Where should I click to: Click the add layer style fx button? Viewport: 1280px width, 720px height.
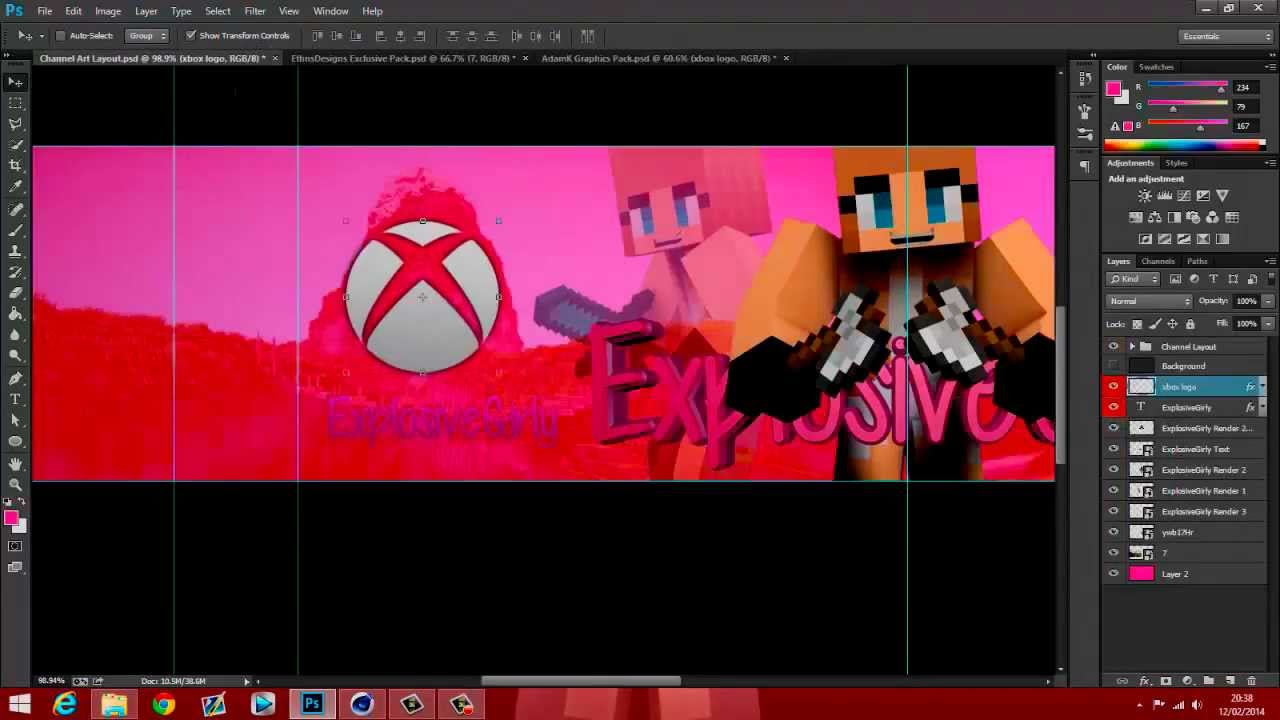(1144, 681)
